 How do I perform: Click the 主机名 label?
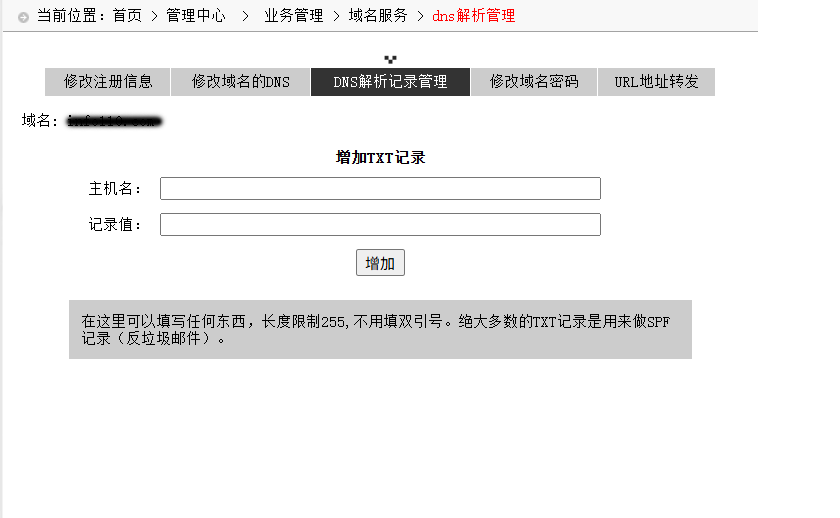coord(115,189)
